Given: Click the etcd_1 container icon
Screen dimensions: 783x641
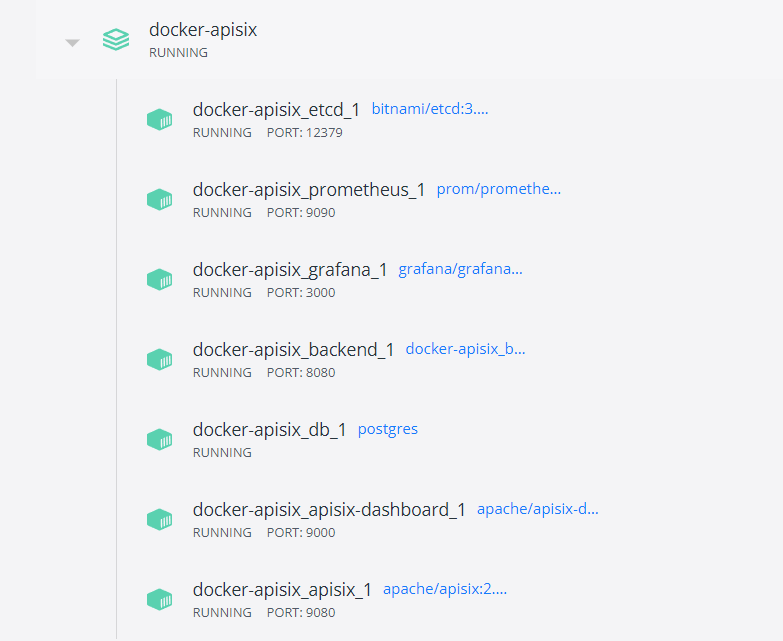Looking at the screenshot, I should (160, 120).
